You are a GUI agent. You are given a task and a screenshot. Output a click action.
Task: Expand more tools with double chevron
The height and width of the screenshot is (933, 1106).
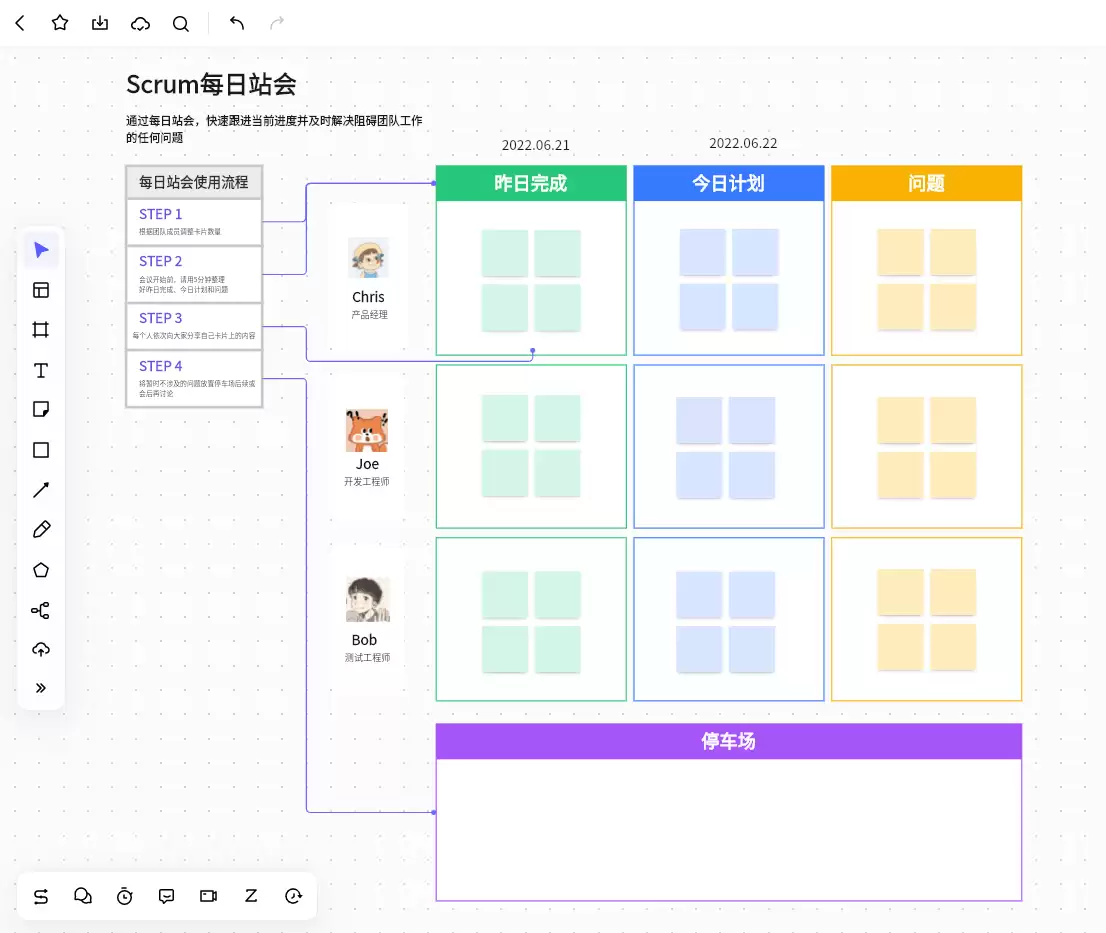[x=41, y=688]
